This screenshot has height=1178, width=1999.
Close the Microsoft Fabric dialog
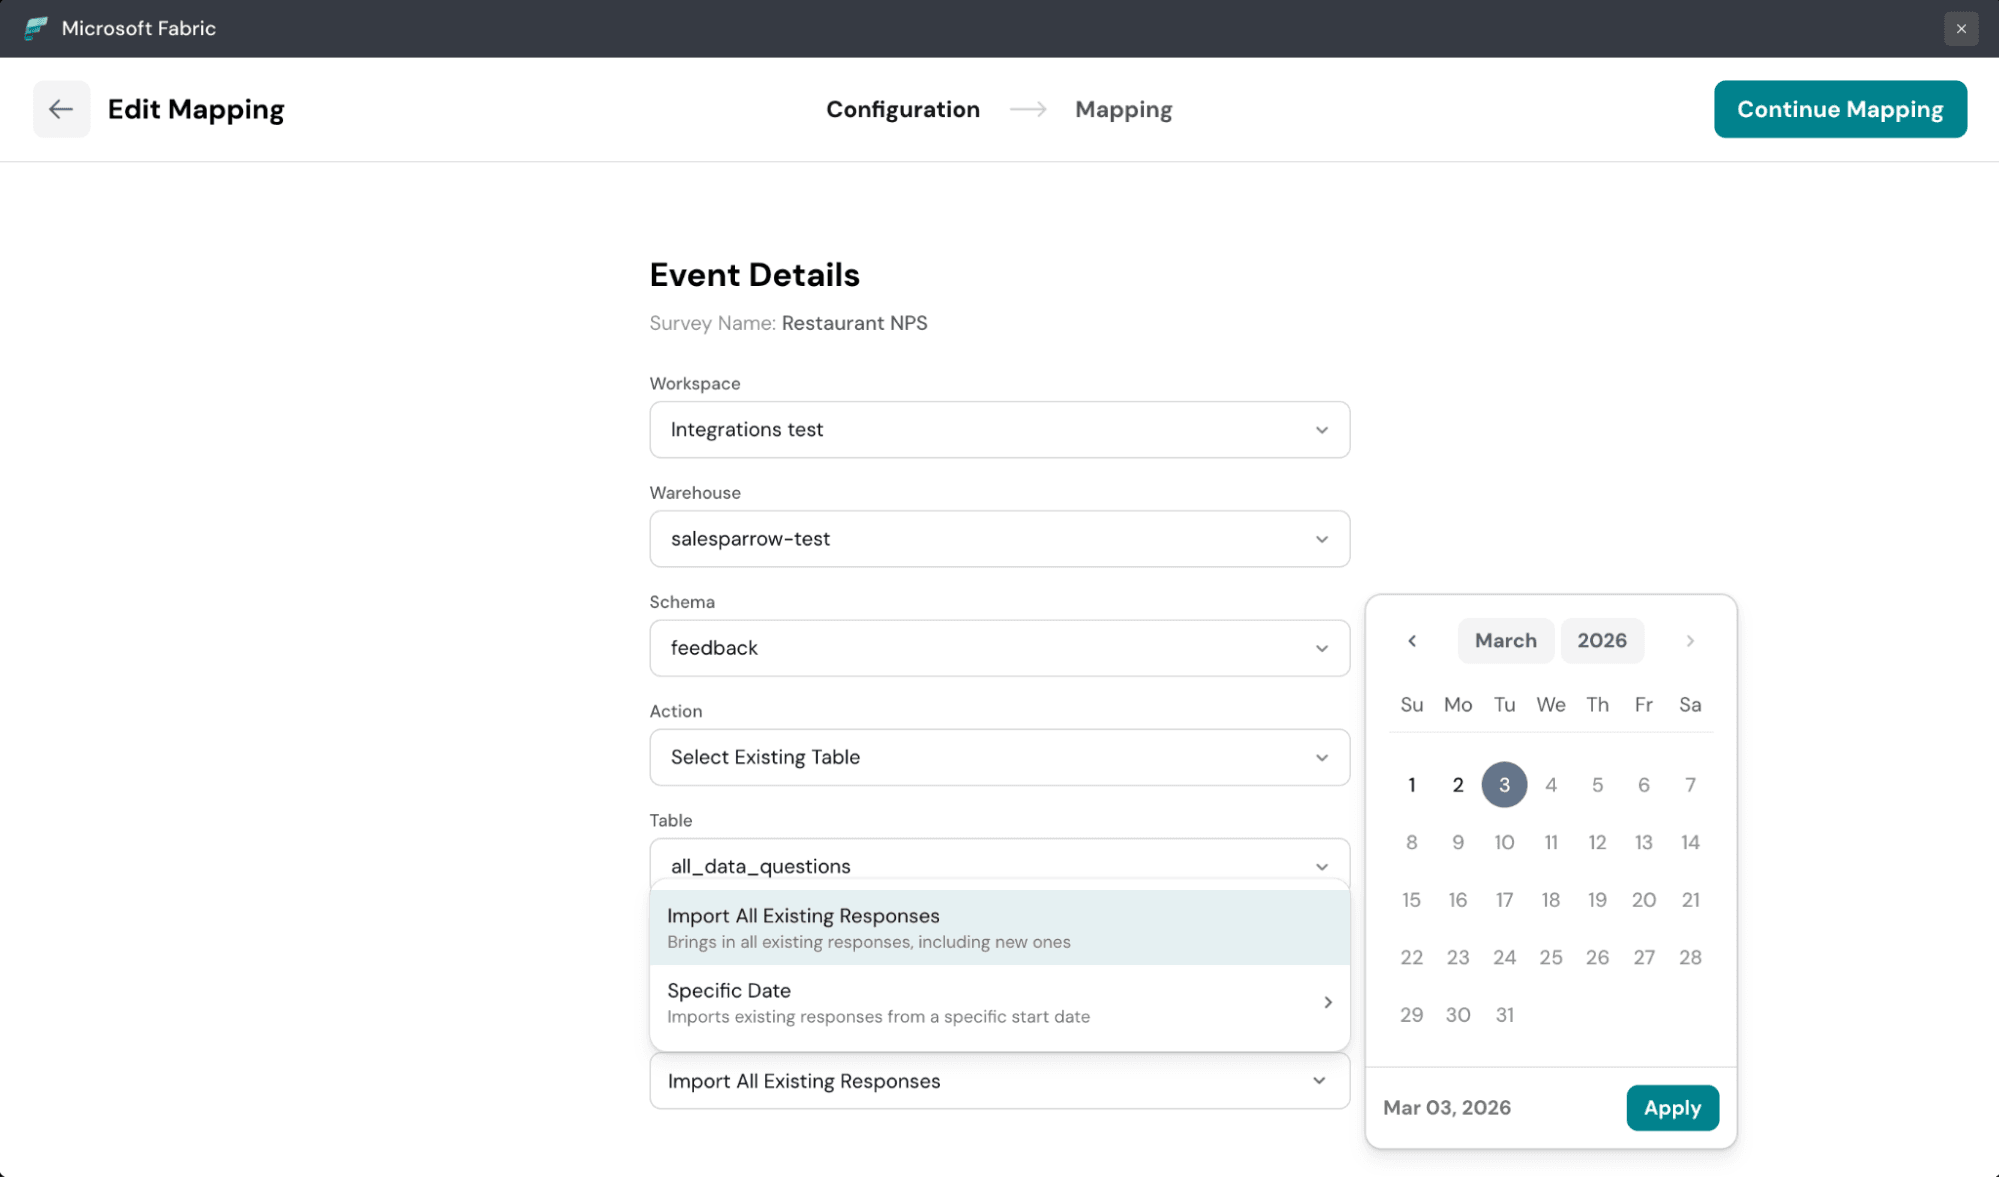click(x=1960, y=28)
